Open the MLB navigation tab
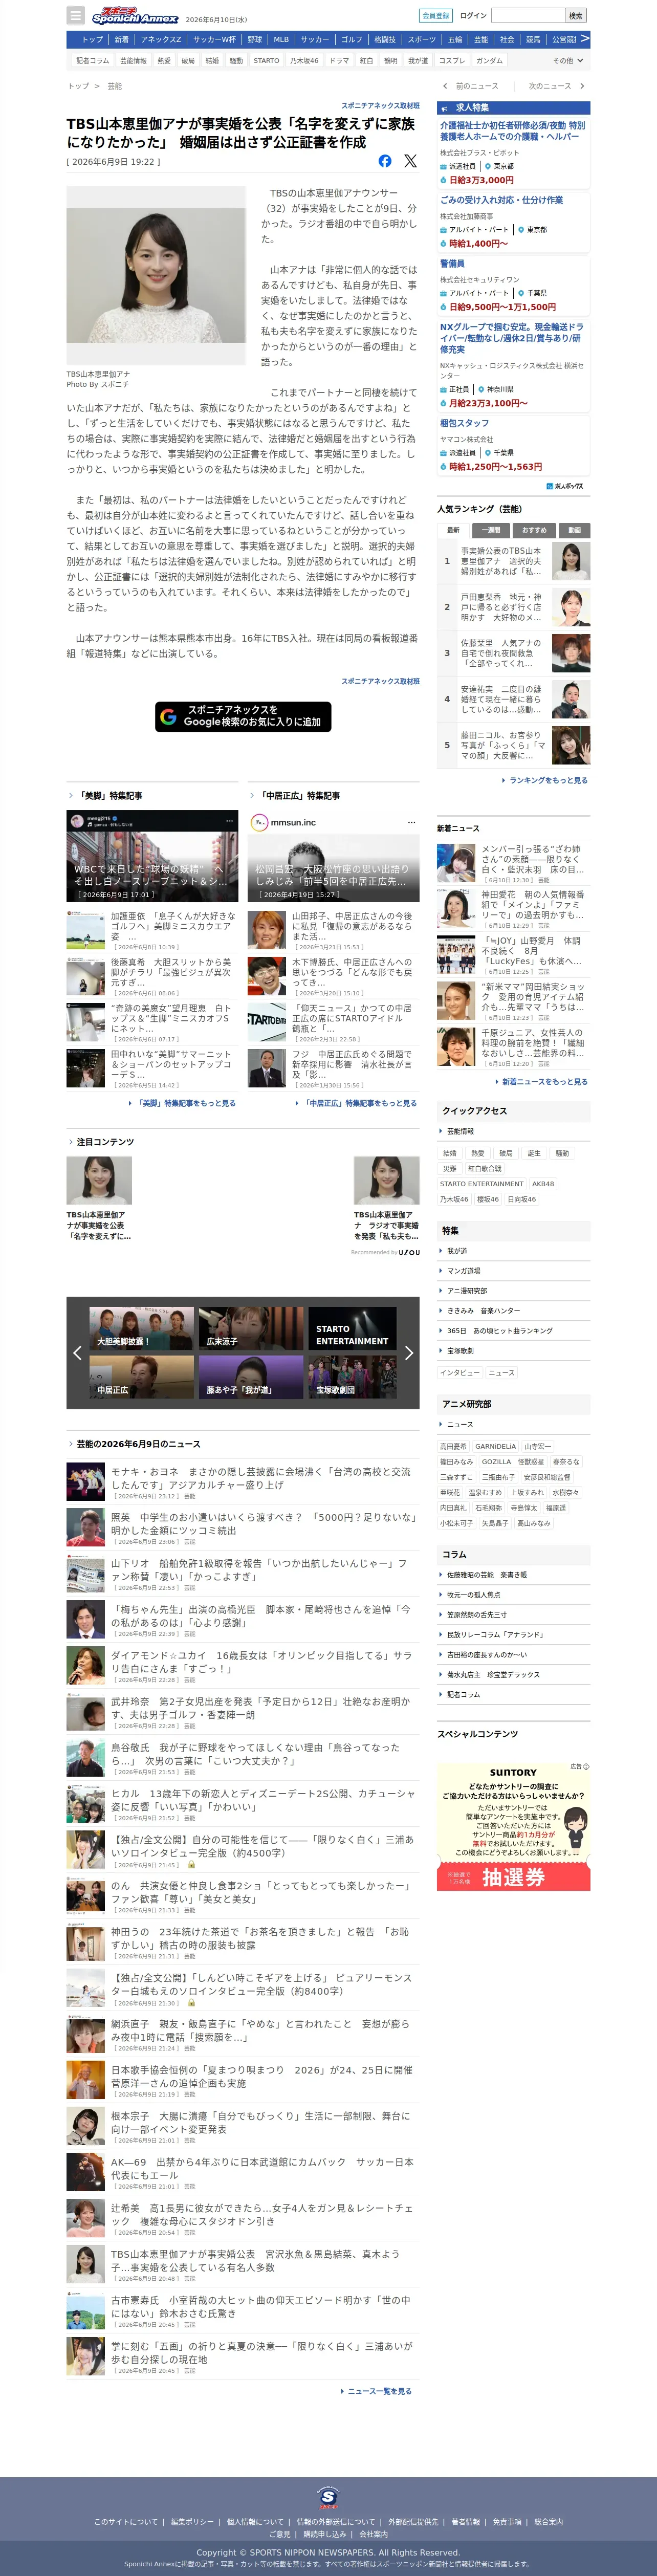This screenshot has width=657, height=2576. tap(281, 39)
